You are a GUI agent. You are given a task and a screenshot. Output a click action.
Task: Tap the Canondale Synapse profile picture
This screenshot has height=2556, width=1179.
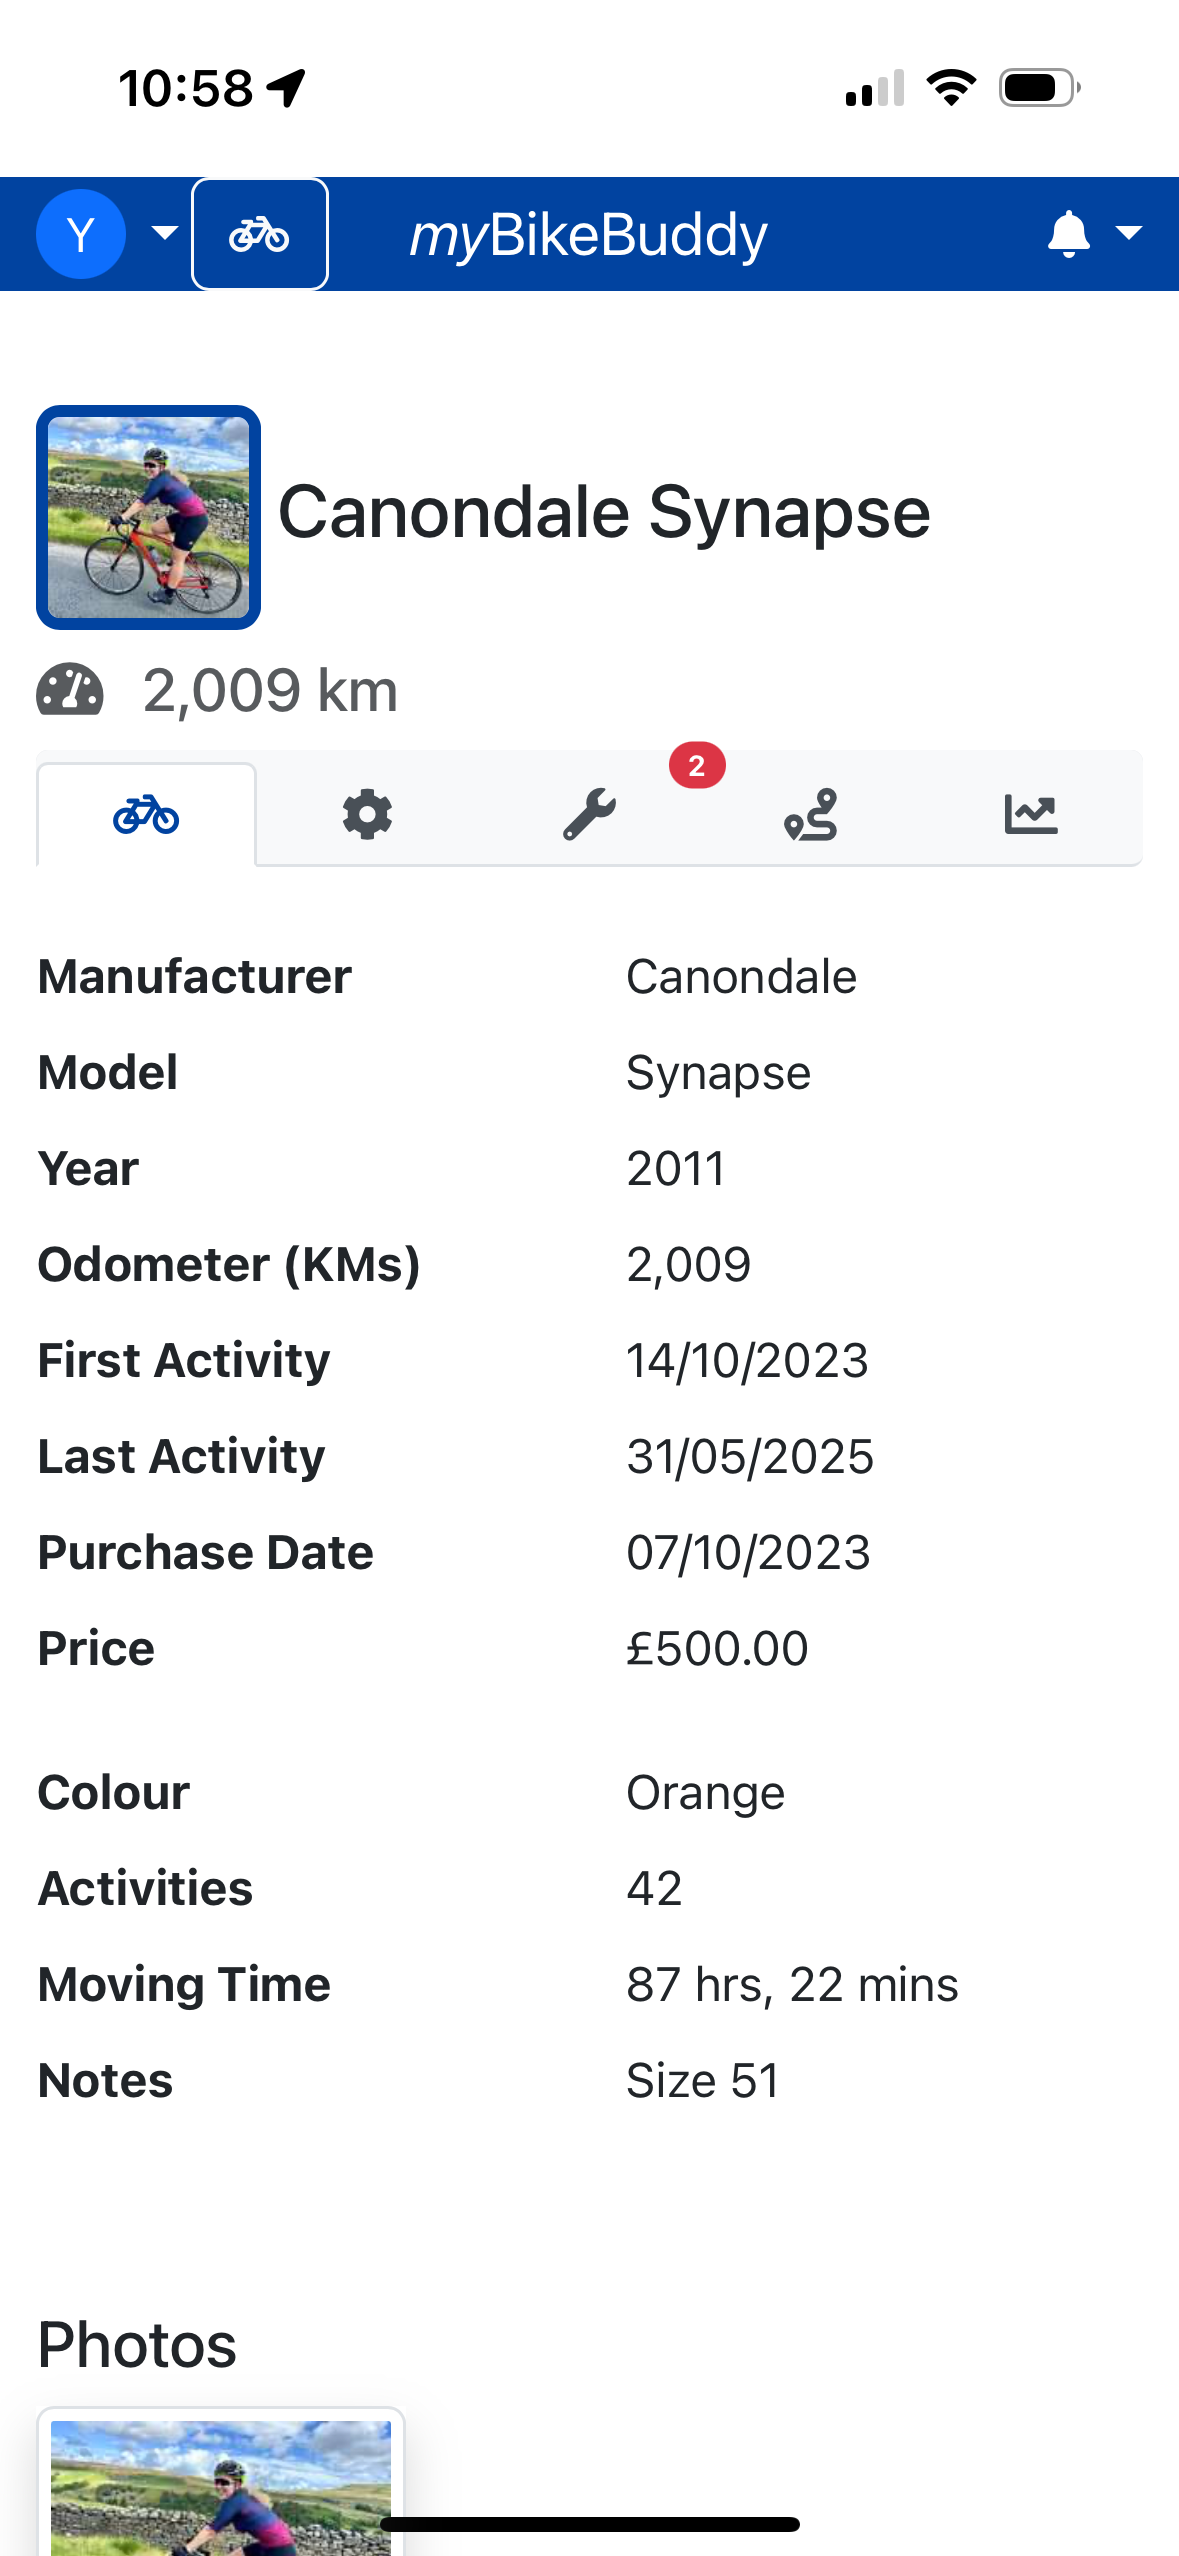tap(149, 517)
